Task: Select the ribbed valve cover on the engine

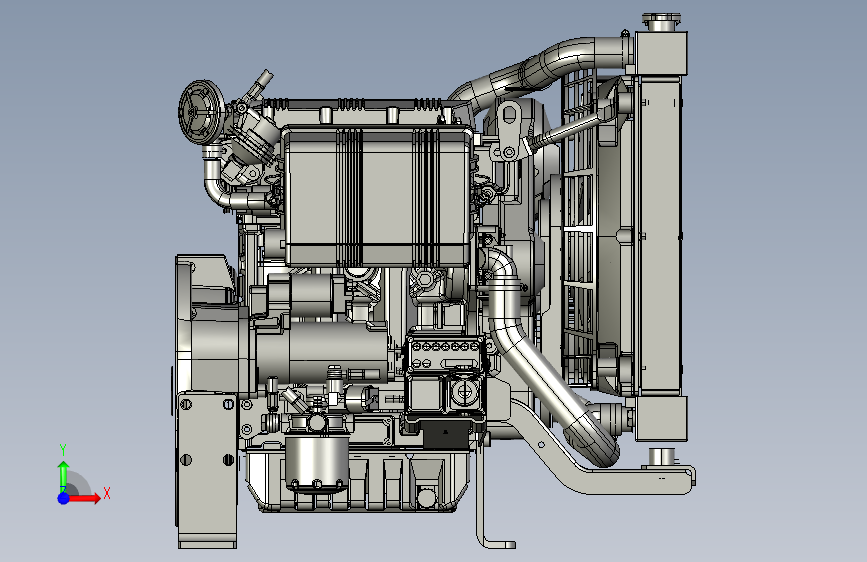Action: 377,195
